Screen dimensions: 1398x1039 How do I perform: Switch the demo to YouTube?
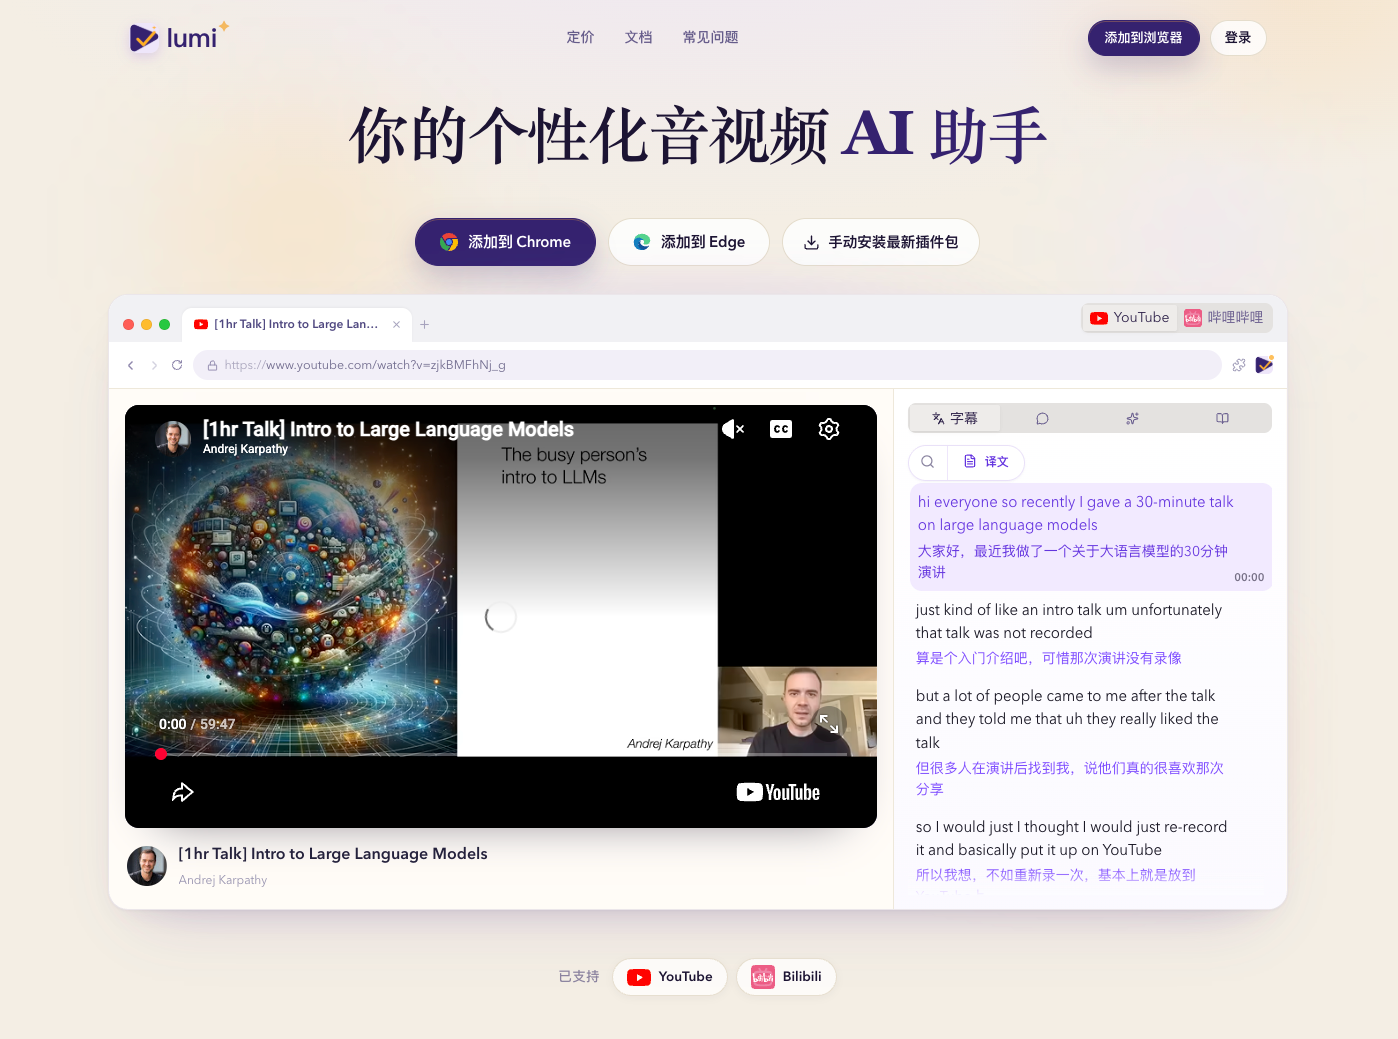click(x=1130, y=318)
